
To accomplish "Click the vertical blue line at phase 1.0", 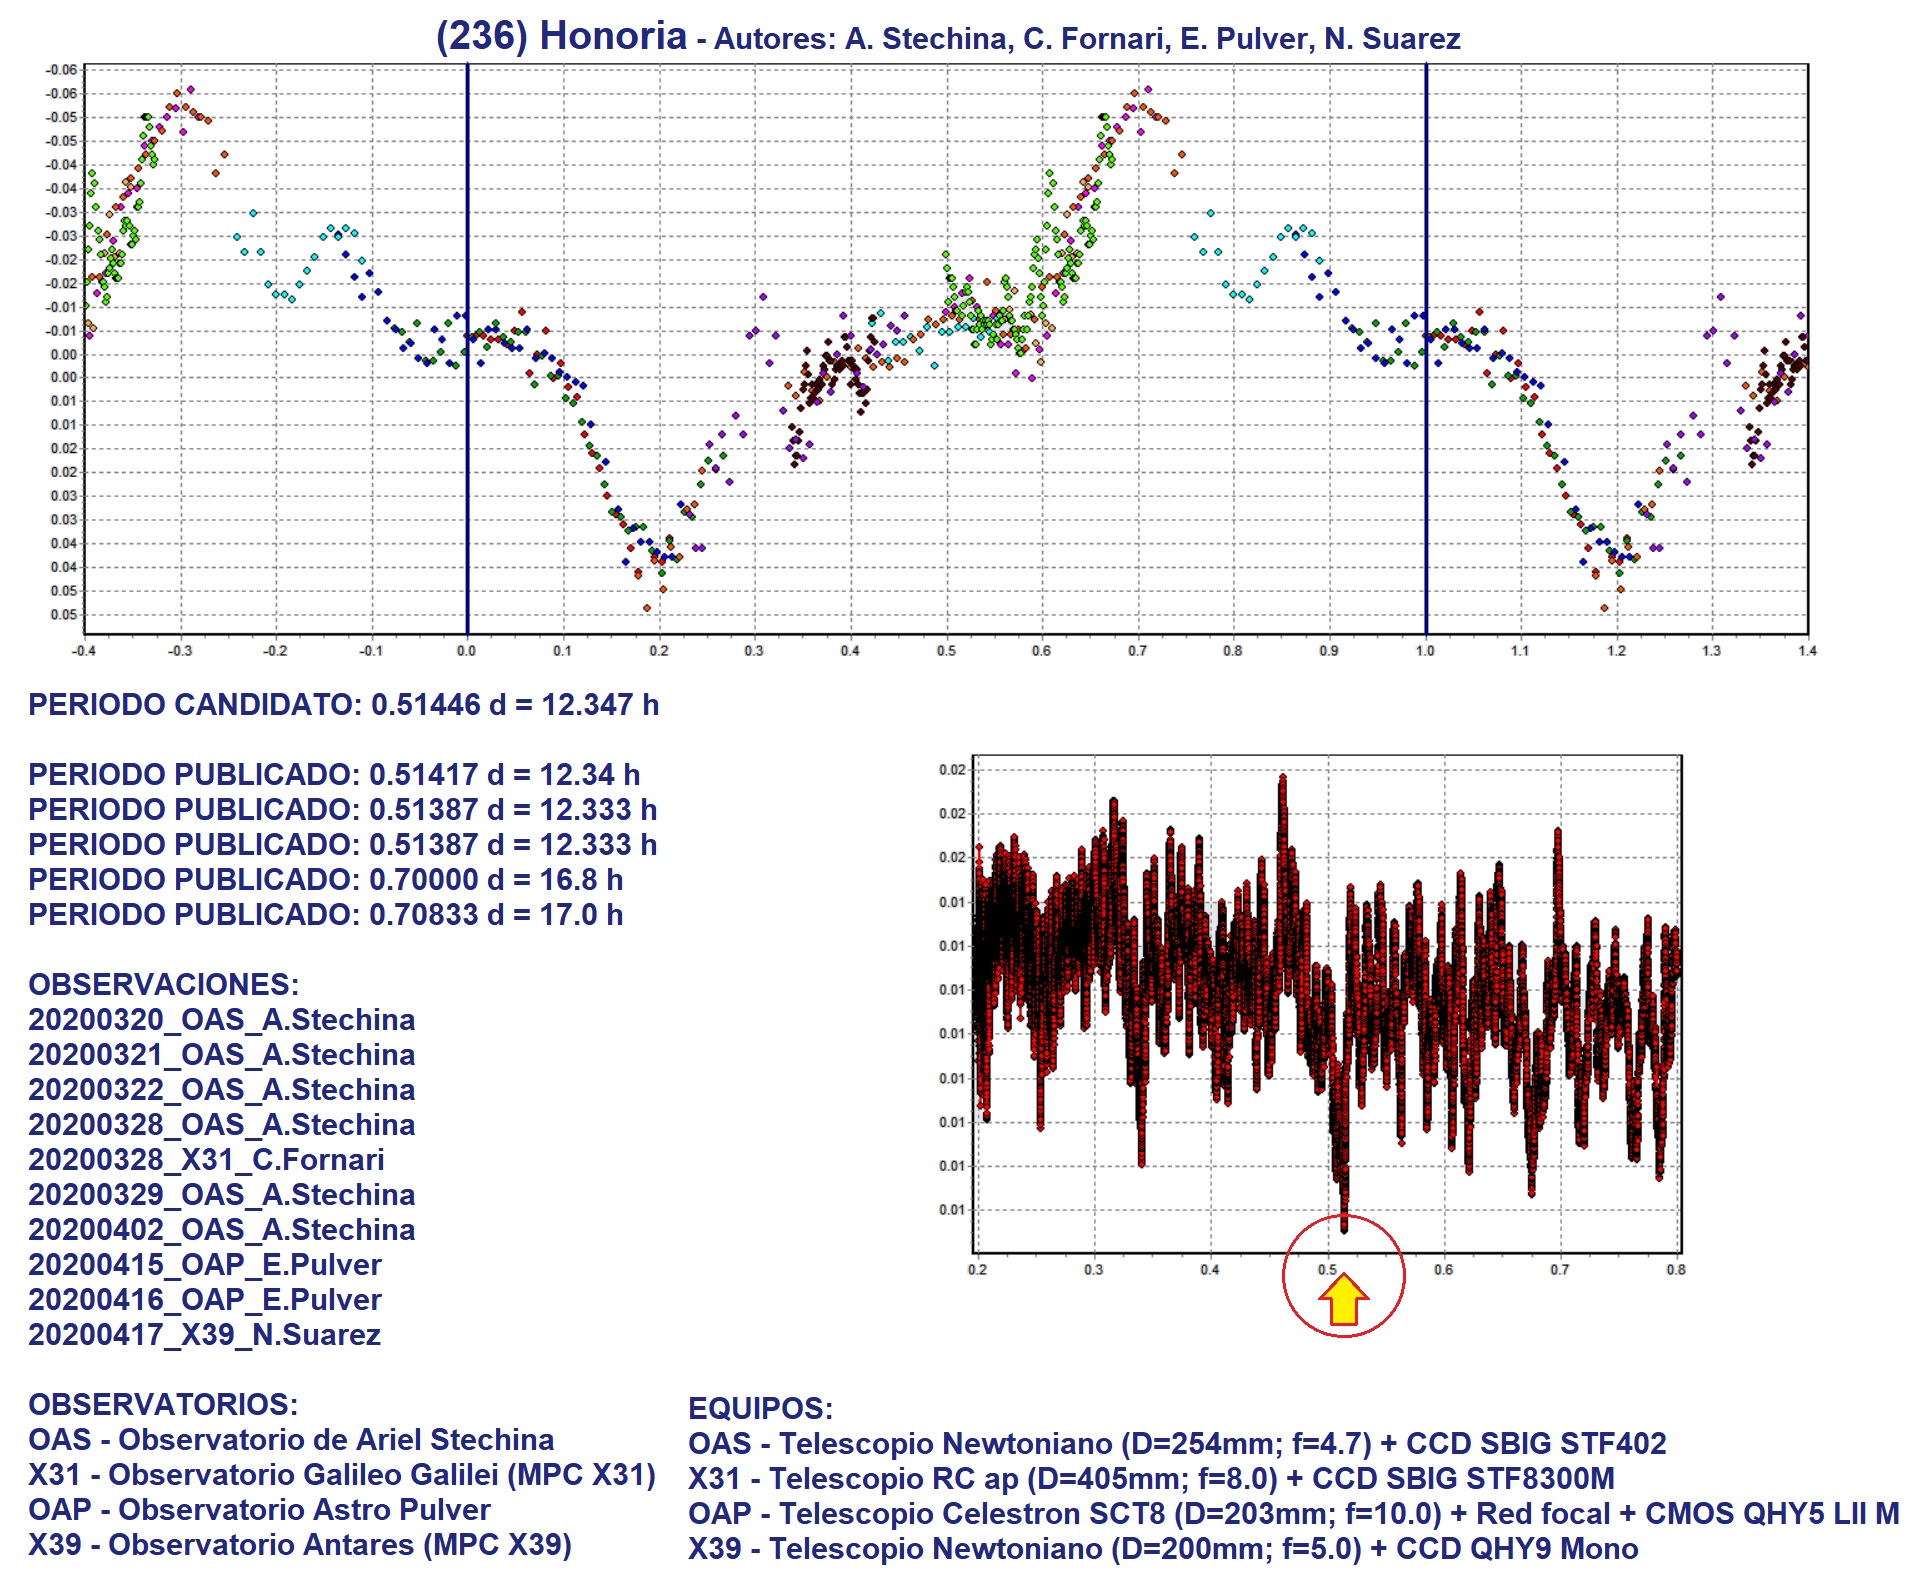I will pyautogui.click(x=1426, y=348).
